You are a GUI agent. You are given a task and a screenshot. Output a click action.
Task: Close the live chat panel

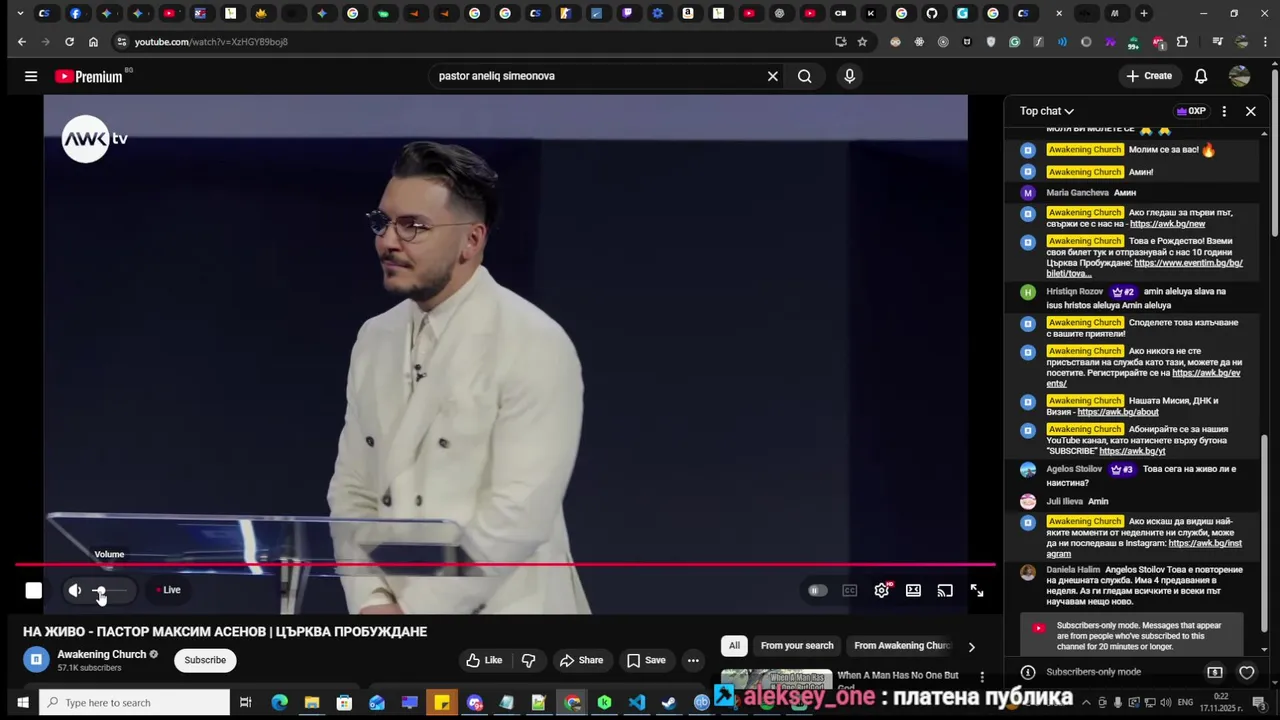pyautogui.click(x=1250, y=111)
